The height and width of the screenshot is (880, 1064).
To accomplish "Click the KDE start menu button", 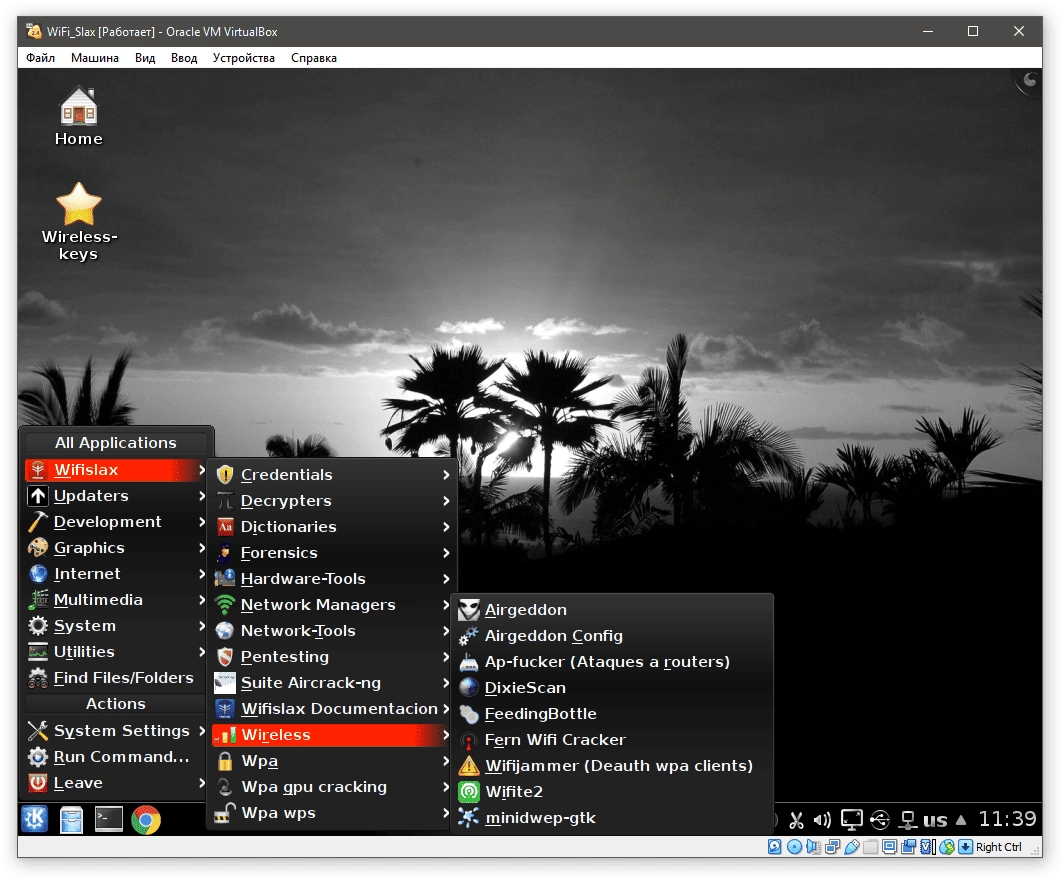I will coord(35,819).
